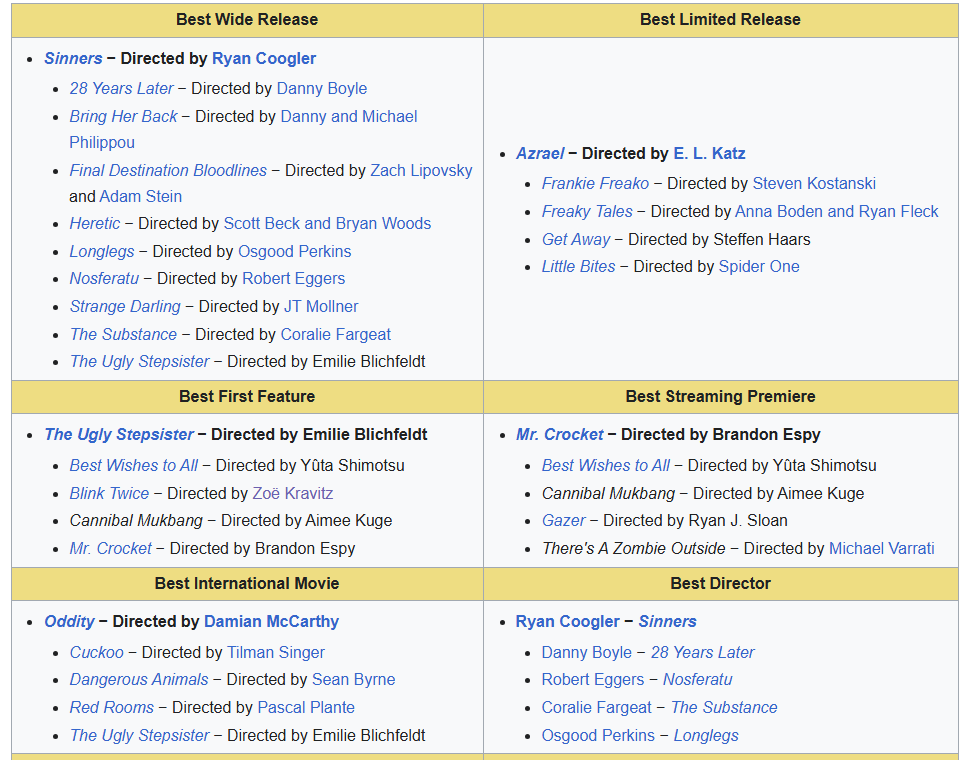Viewport: 971px width, 760px height.
Task: Open Nosferatu link in Best Wide Release
Action: (x=104, y=279)
